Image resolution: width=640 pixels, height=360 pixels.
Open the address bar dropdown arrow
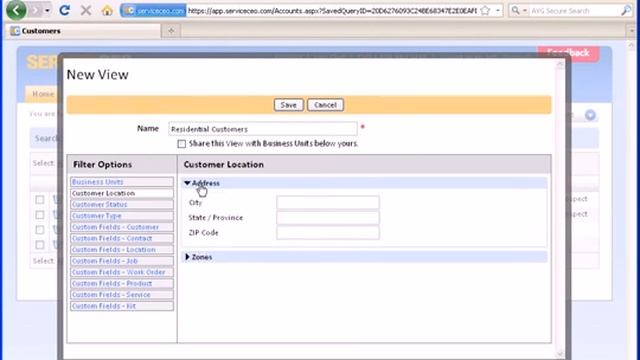498,11
